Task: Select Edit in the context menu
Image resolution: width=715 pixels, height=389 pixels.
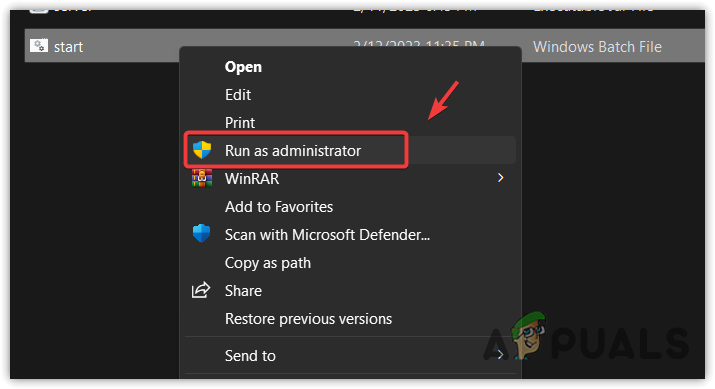Action: point(350,94)
